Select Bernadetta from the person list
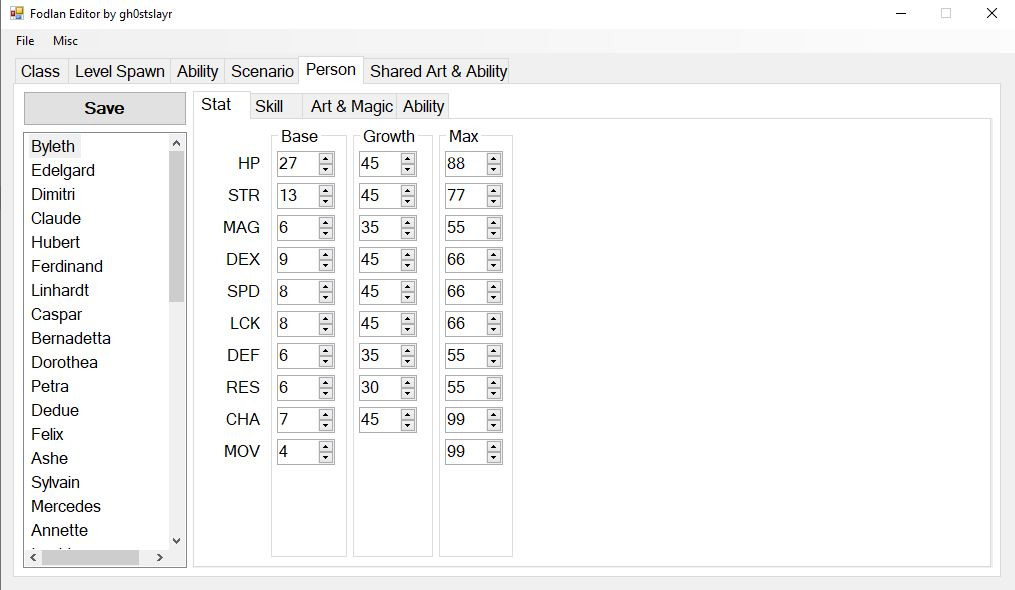The width and height of the screenshot is (1015, 590). coord(71,338)
